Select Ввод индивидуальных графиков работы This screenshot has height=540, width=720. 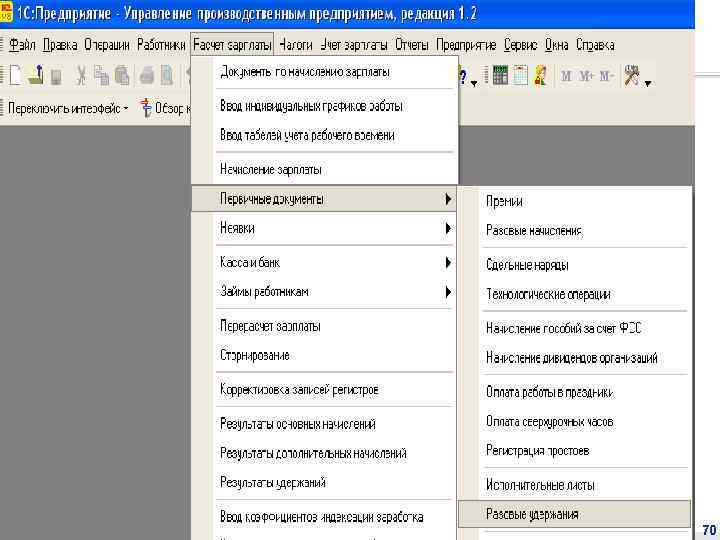(x=325, y=106)
